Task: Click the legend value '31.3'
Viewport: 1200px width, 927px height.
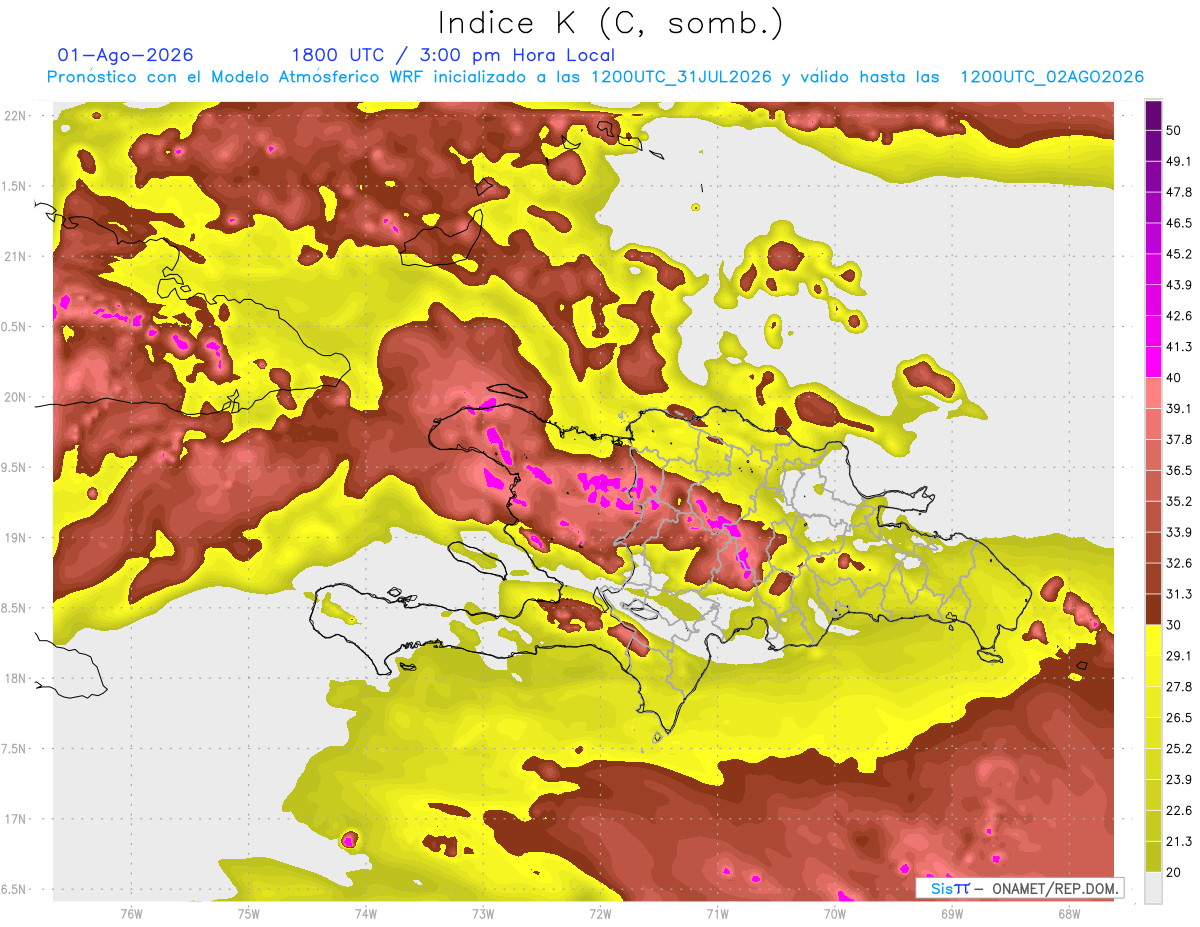Action: (x=1179, y=594)
